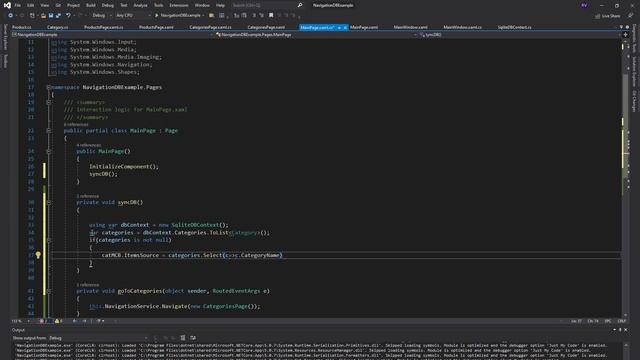Open the Test menu
This screenshot has width=640, height=360.
coord(124,5)
